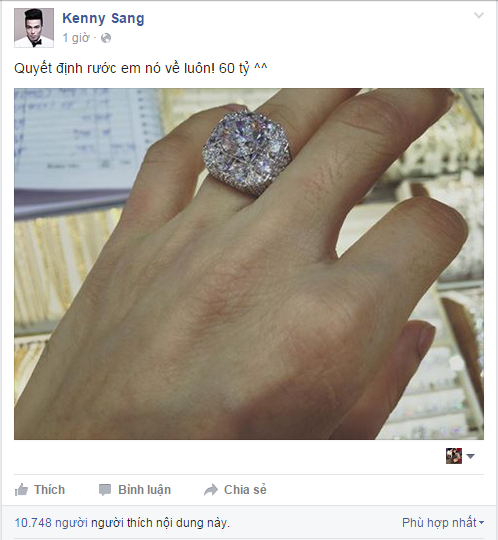Select the Bình luận comment label
The height and width of the screenshot is (540, 498).
pos(144,490)
